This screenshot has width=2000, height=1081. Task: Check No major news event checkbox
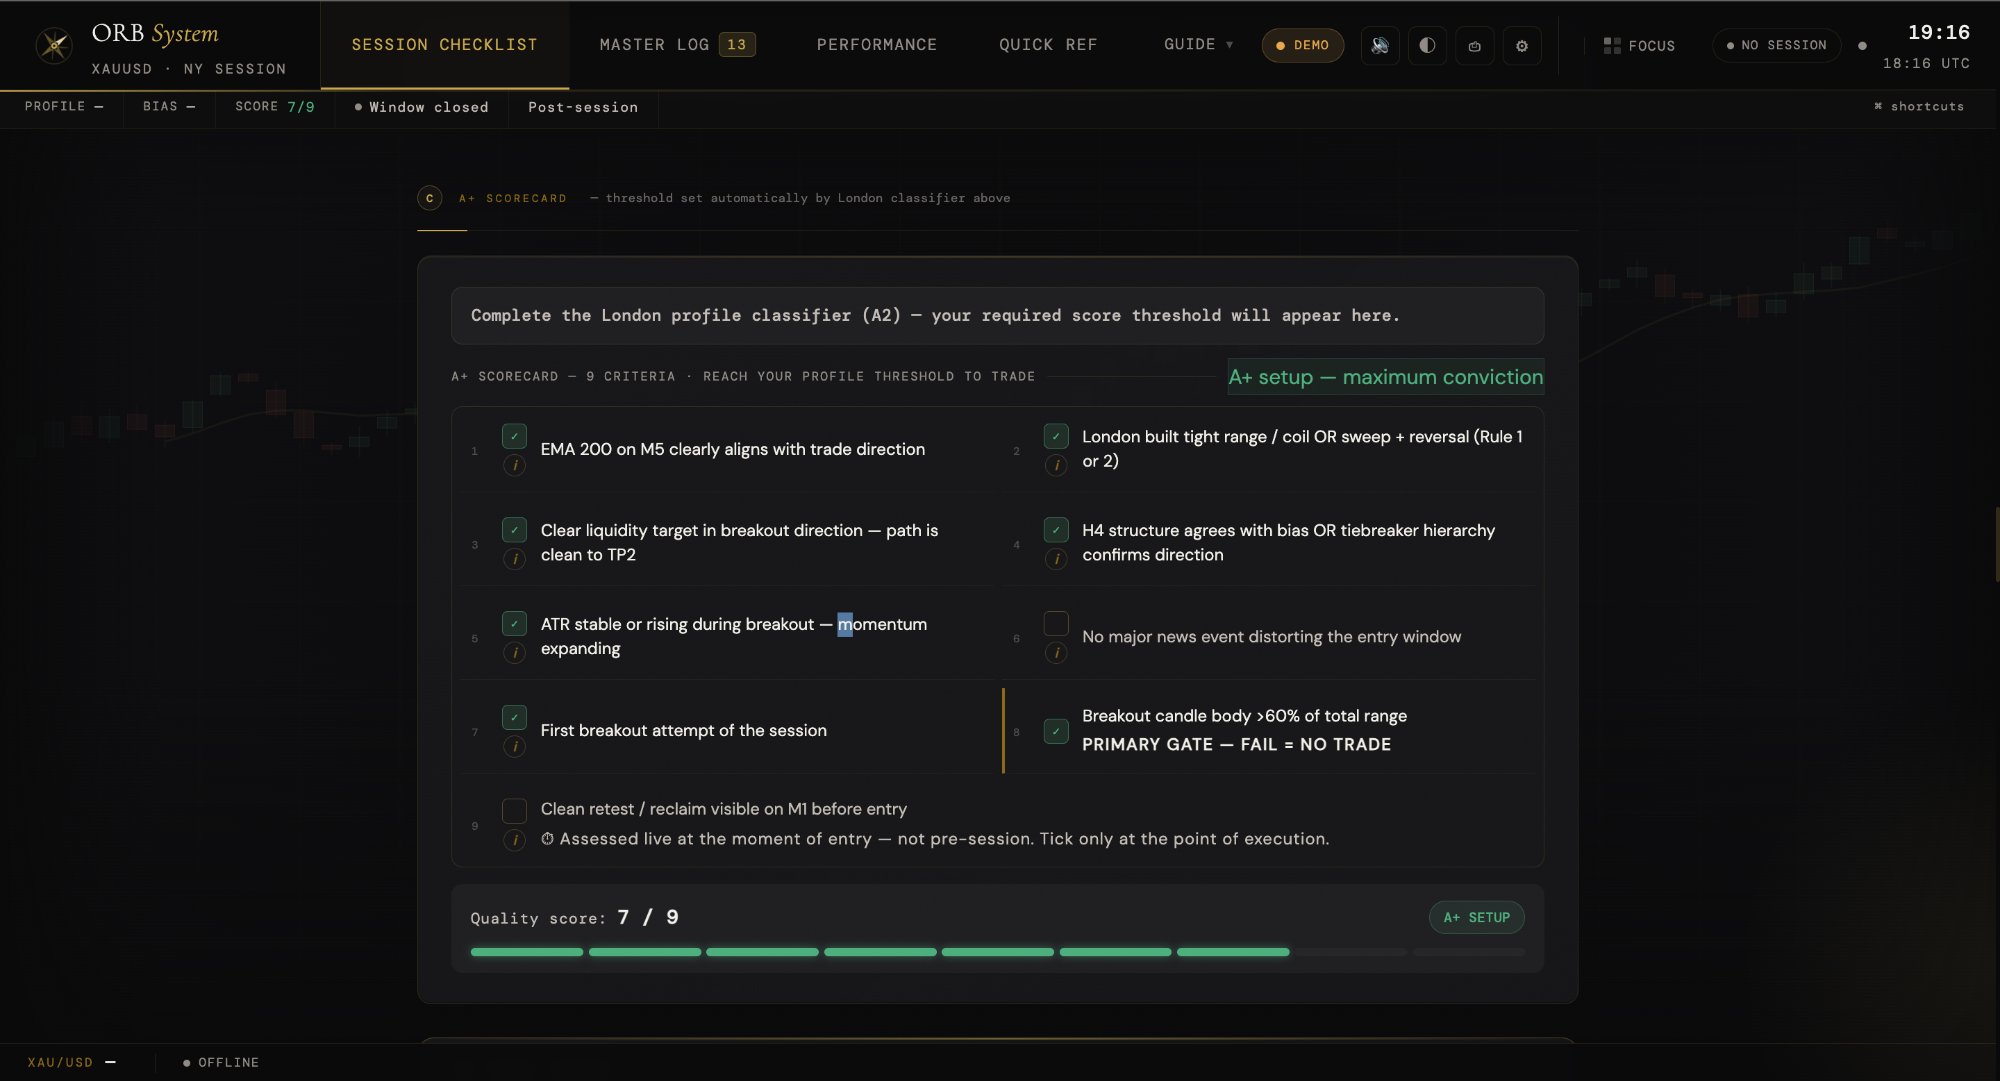coord(1056,623)
